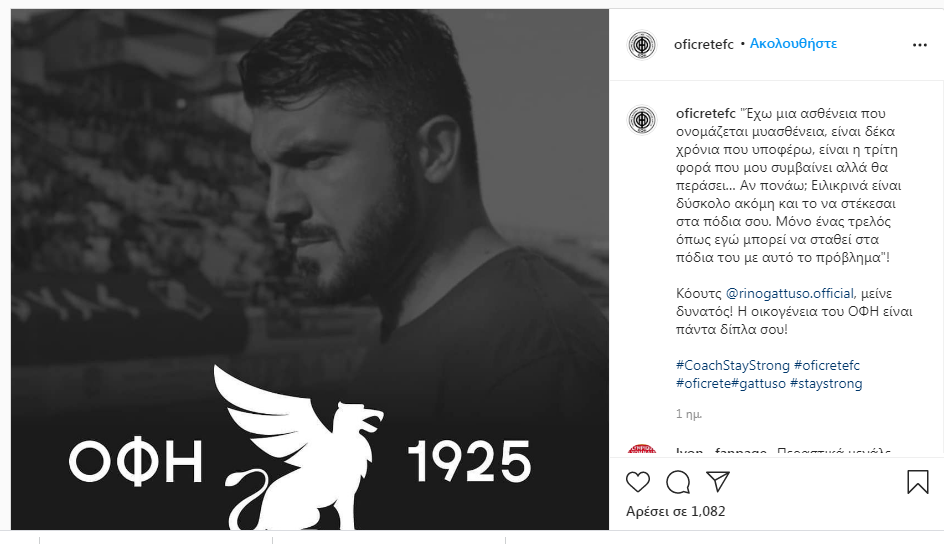
Task: Open the #staystrong hashtag
Action: click(826, 383)
